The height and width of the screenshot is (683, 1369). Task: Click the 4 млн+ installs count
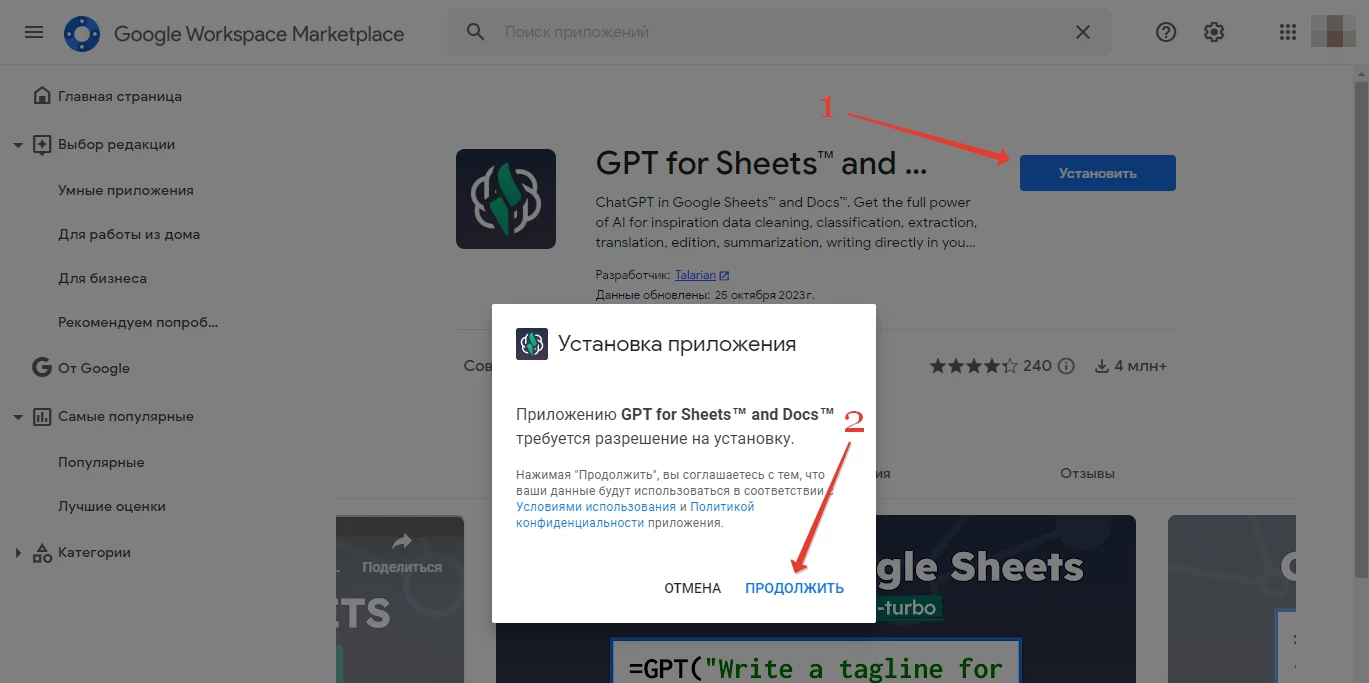click(1141, 366)
